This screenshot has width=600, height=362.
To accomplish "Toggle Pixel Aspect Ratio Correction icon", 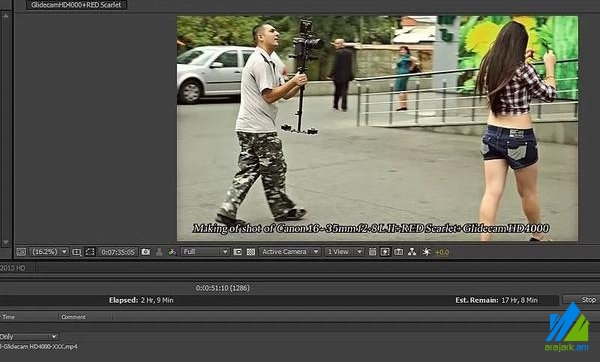I will (372, 252).
